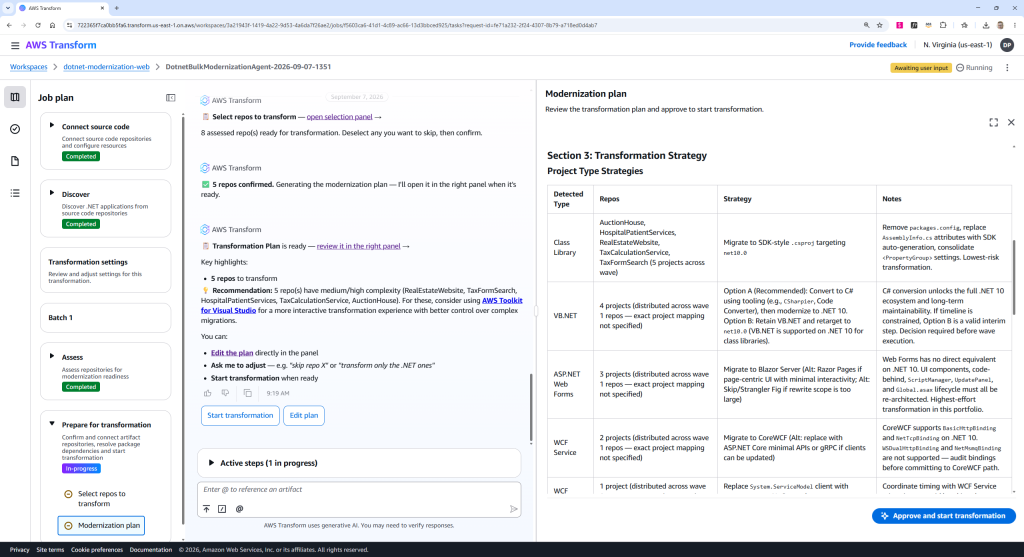Screen dimensions: 1024x557
Task: Open a new browser tab
Action: pos(116,8)
